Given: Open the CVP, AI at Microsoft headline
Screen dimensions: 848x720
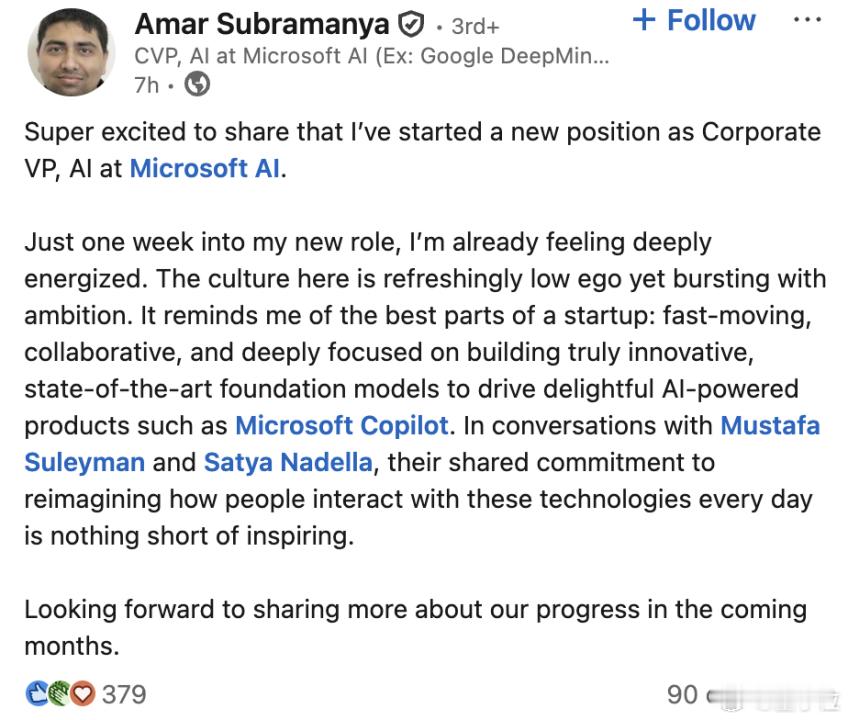Looking at the screenshot, I should pos(372,56).
